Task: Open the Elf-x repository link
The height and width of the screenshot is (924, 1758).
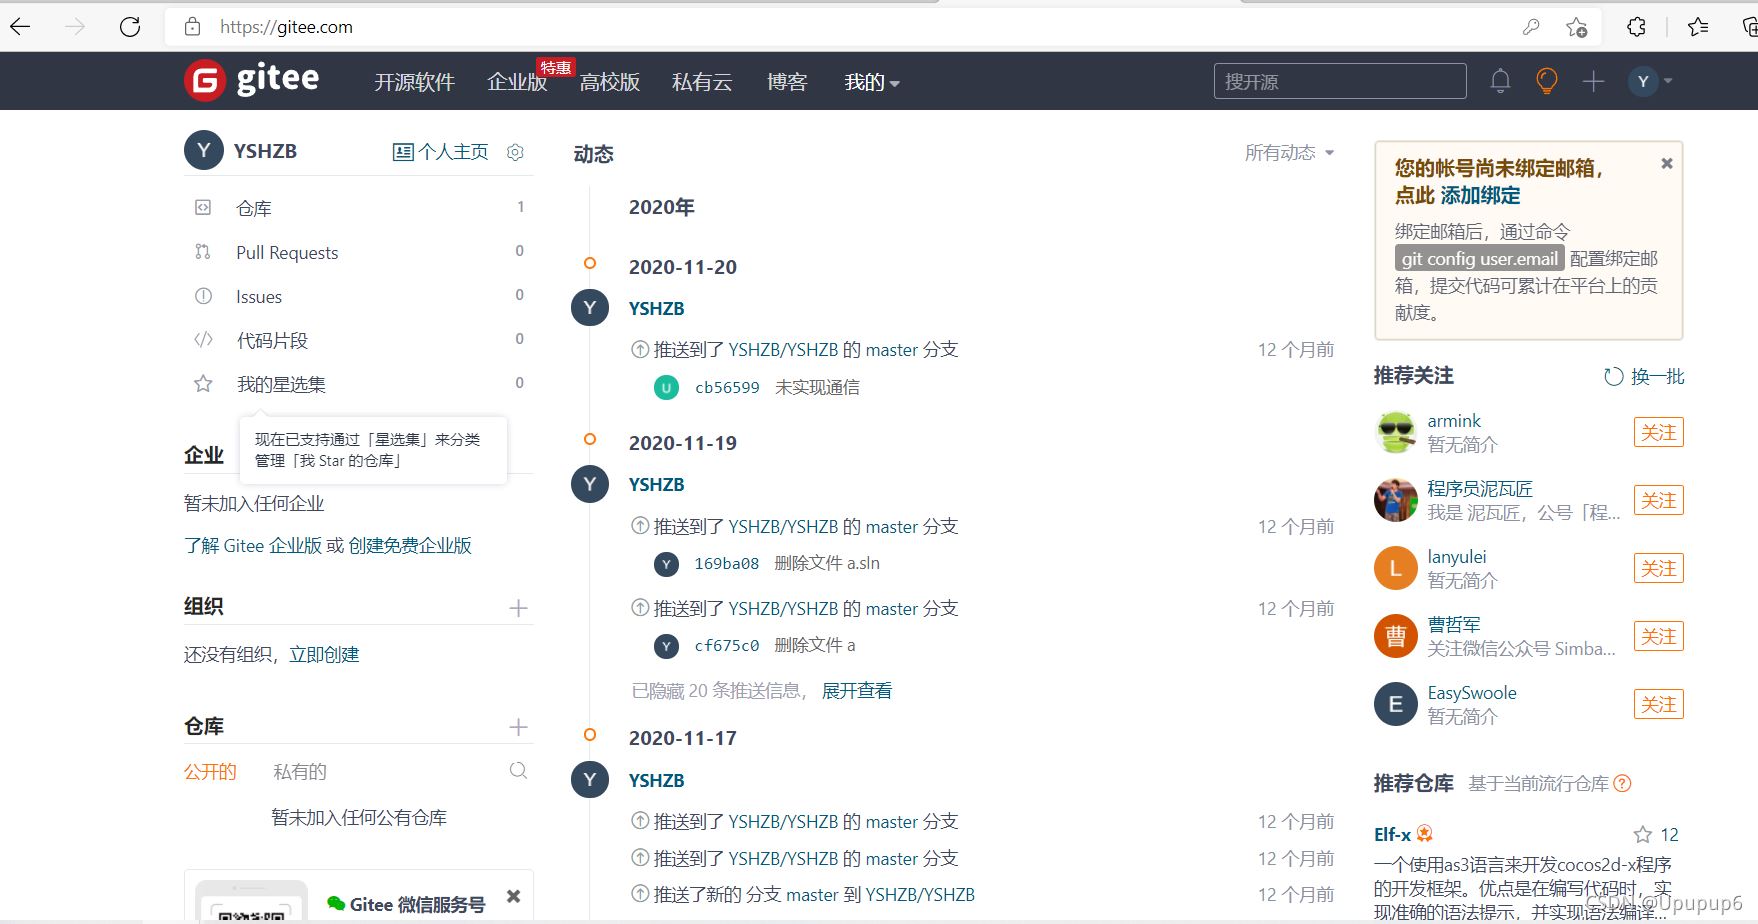Action: click(x=1392, y=835)
